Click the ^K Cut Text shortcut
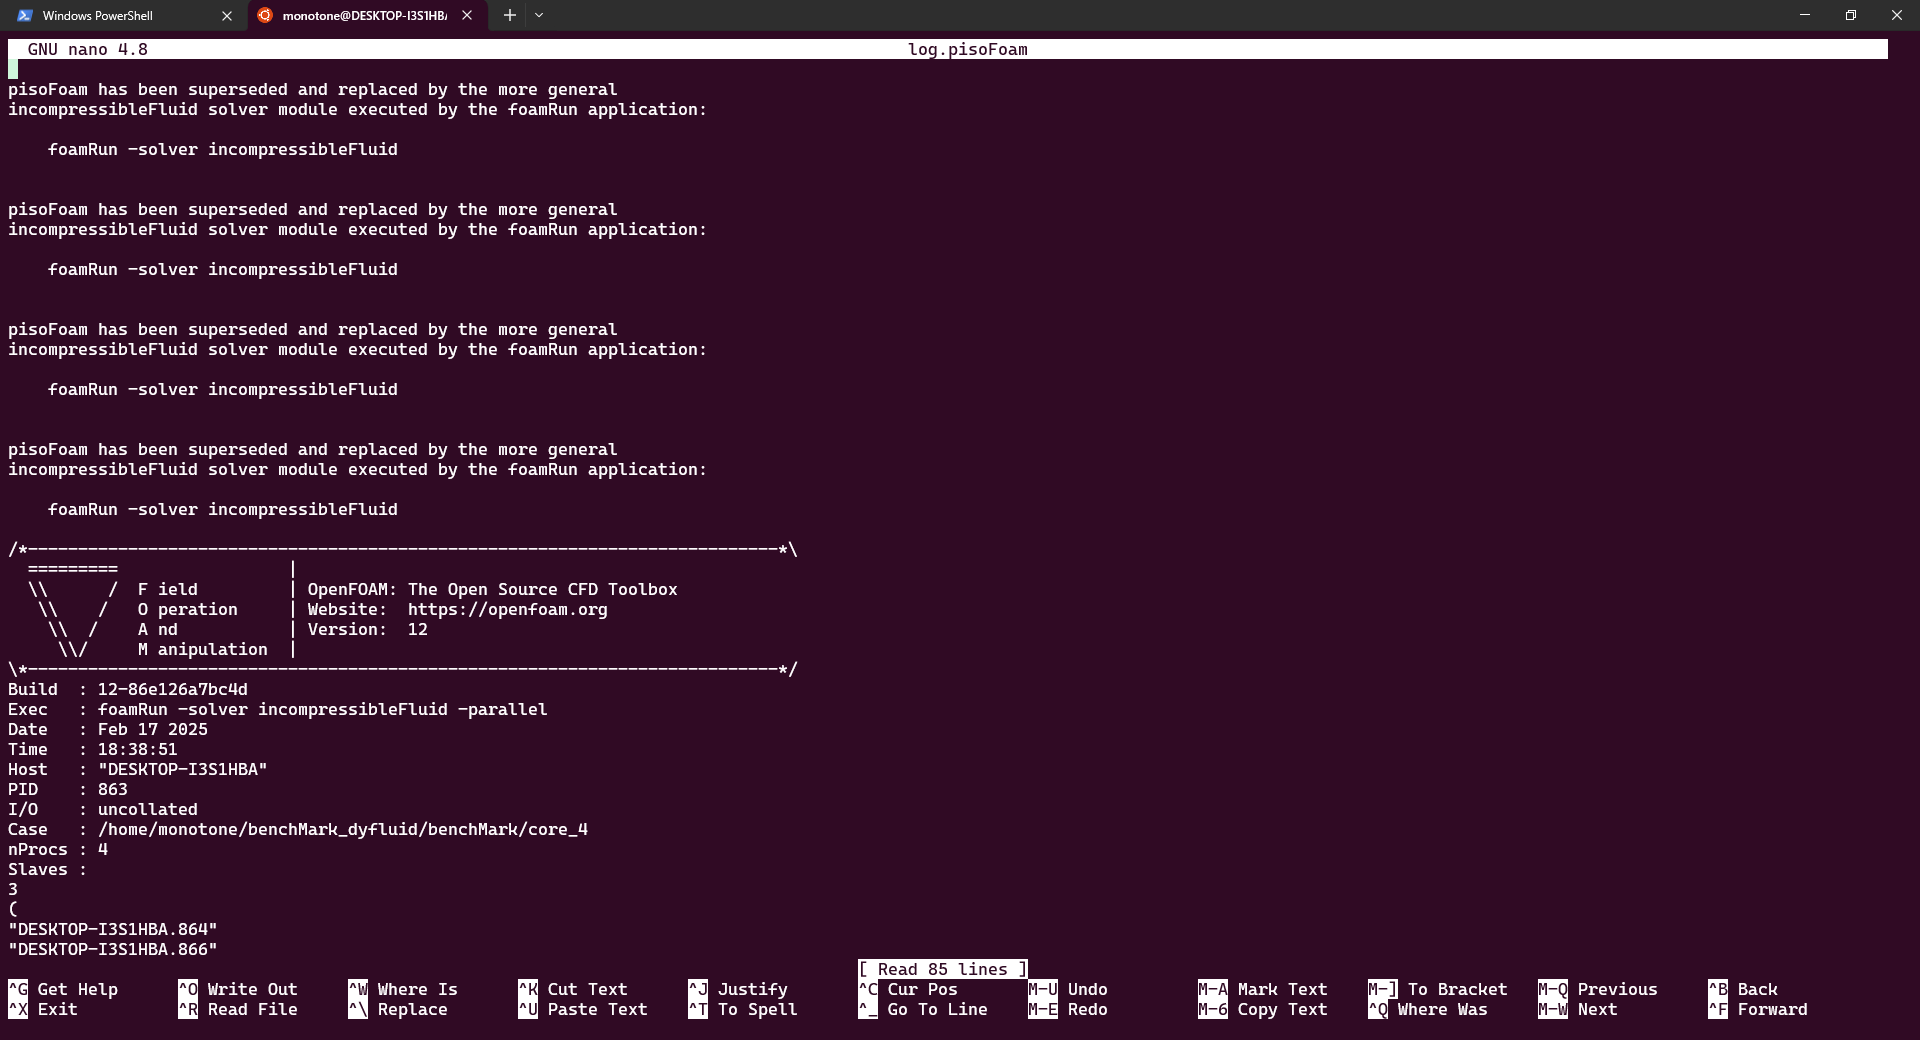 pyautogui.click(x=573, y=989)
